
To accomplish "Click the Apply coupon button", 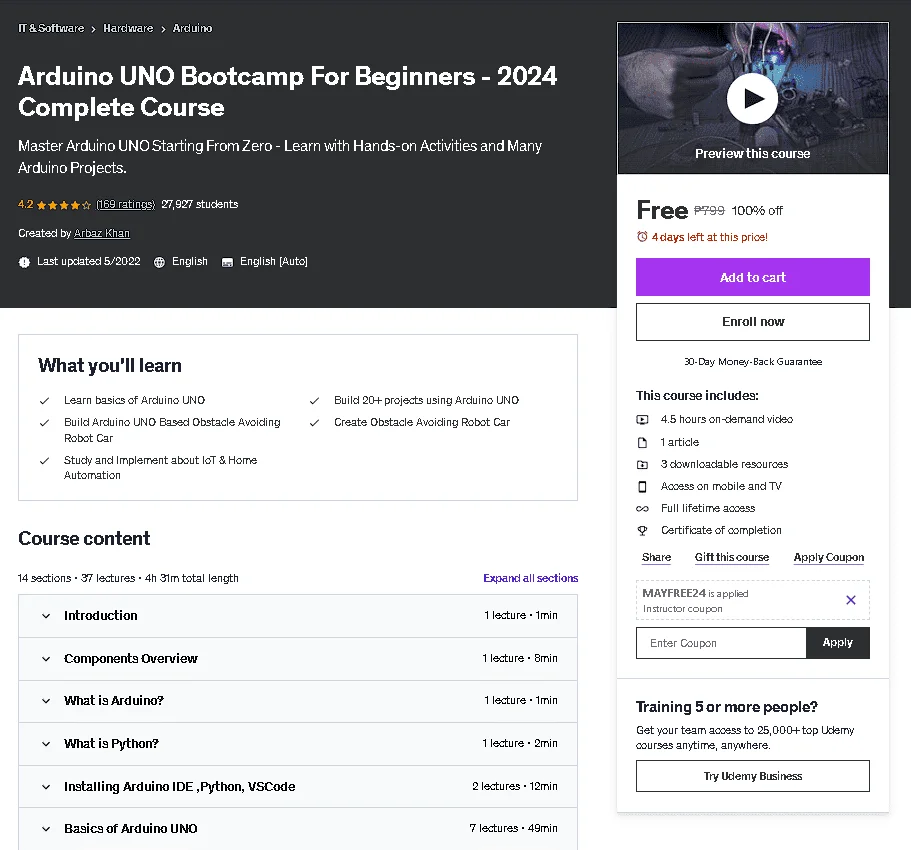I will pos(838,643).
